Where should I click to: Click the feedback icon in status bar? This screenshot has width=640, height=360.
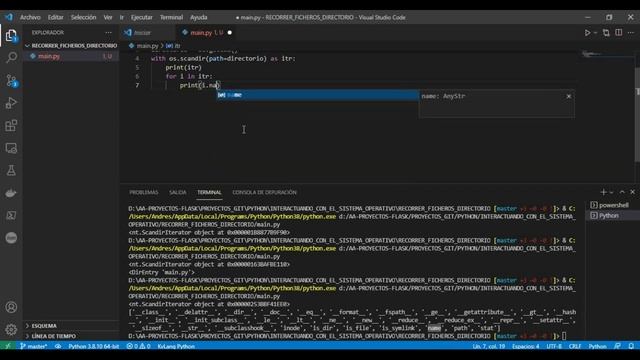click(x=618, y=346)
